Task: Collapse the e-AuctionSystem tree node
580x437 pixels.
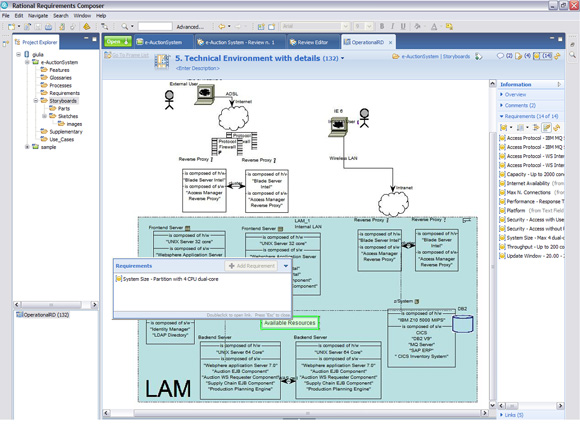Action: tap(27, 62)
